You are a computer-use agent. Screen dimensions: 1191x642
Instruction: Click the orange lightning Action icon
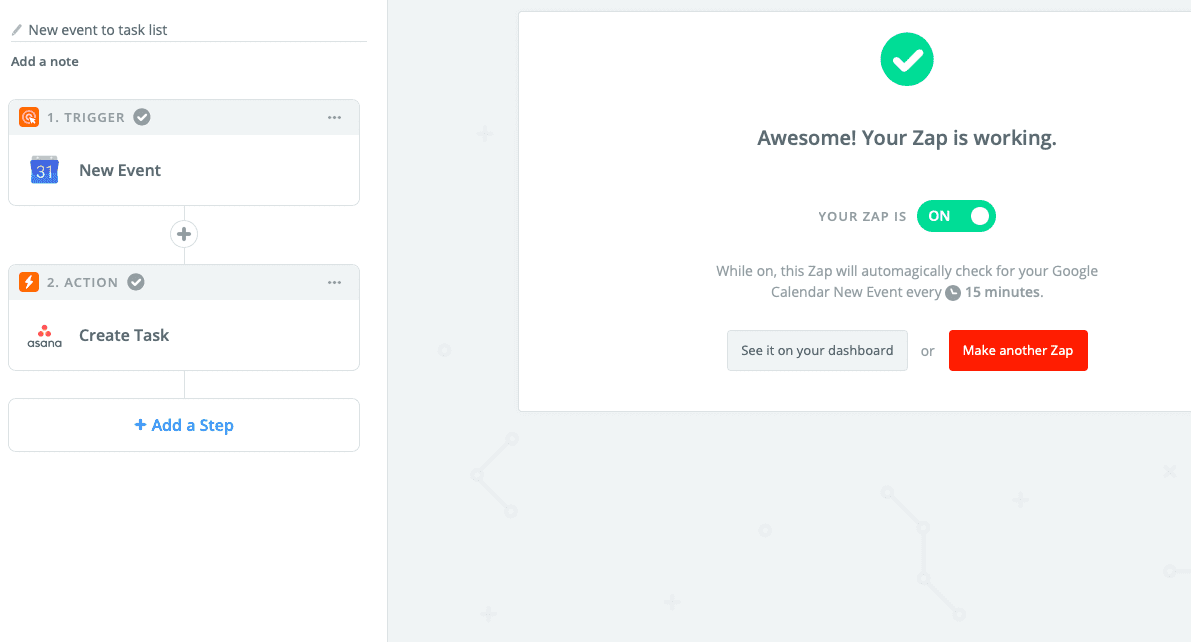[x=29, y=282]
